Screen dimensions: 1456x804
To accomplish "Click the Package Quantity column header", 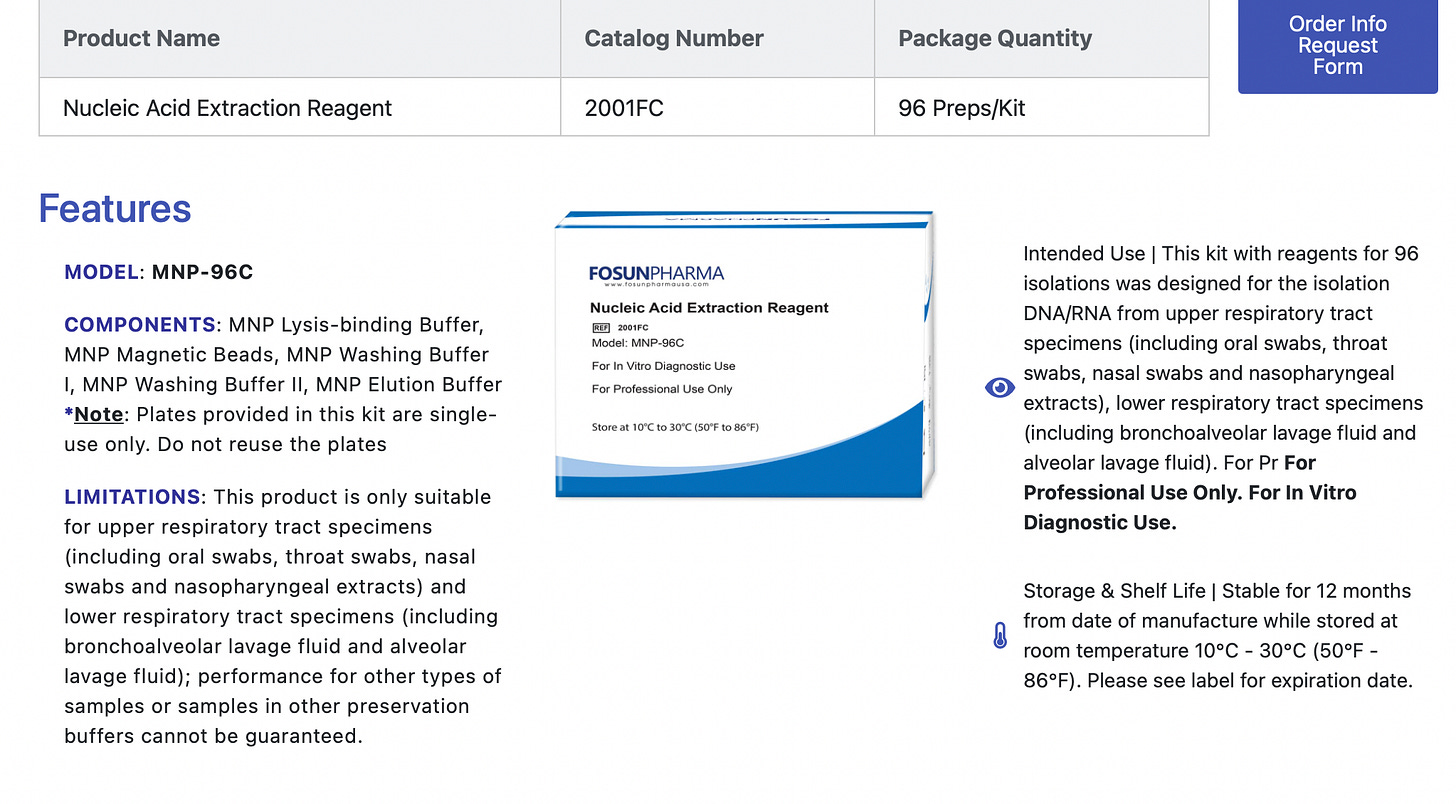I will 1041,39.
